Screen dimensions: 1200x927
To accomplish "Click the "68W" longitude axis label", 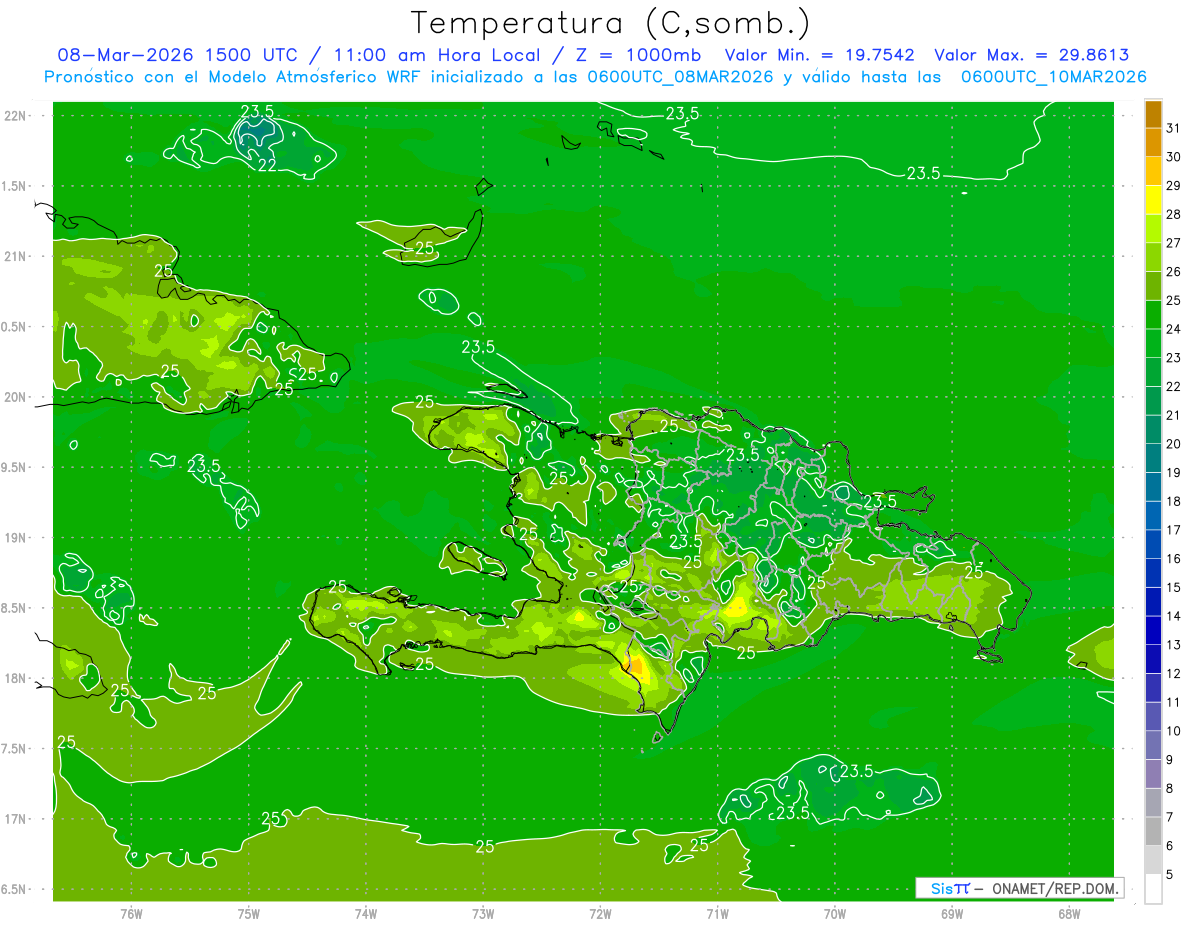I will [x=1069, y=914].
